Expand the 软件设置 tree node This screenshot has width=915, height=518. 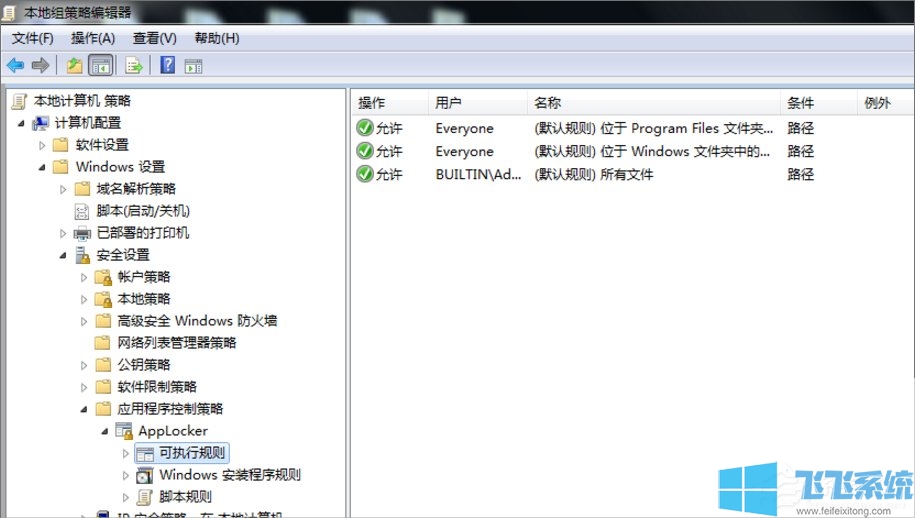tap(42, 145)
